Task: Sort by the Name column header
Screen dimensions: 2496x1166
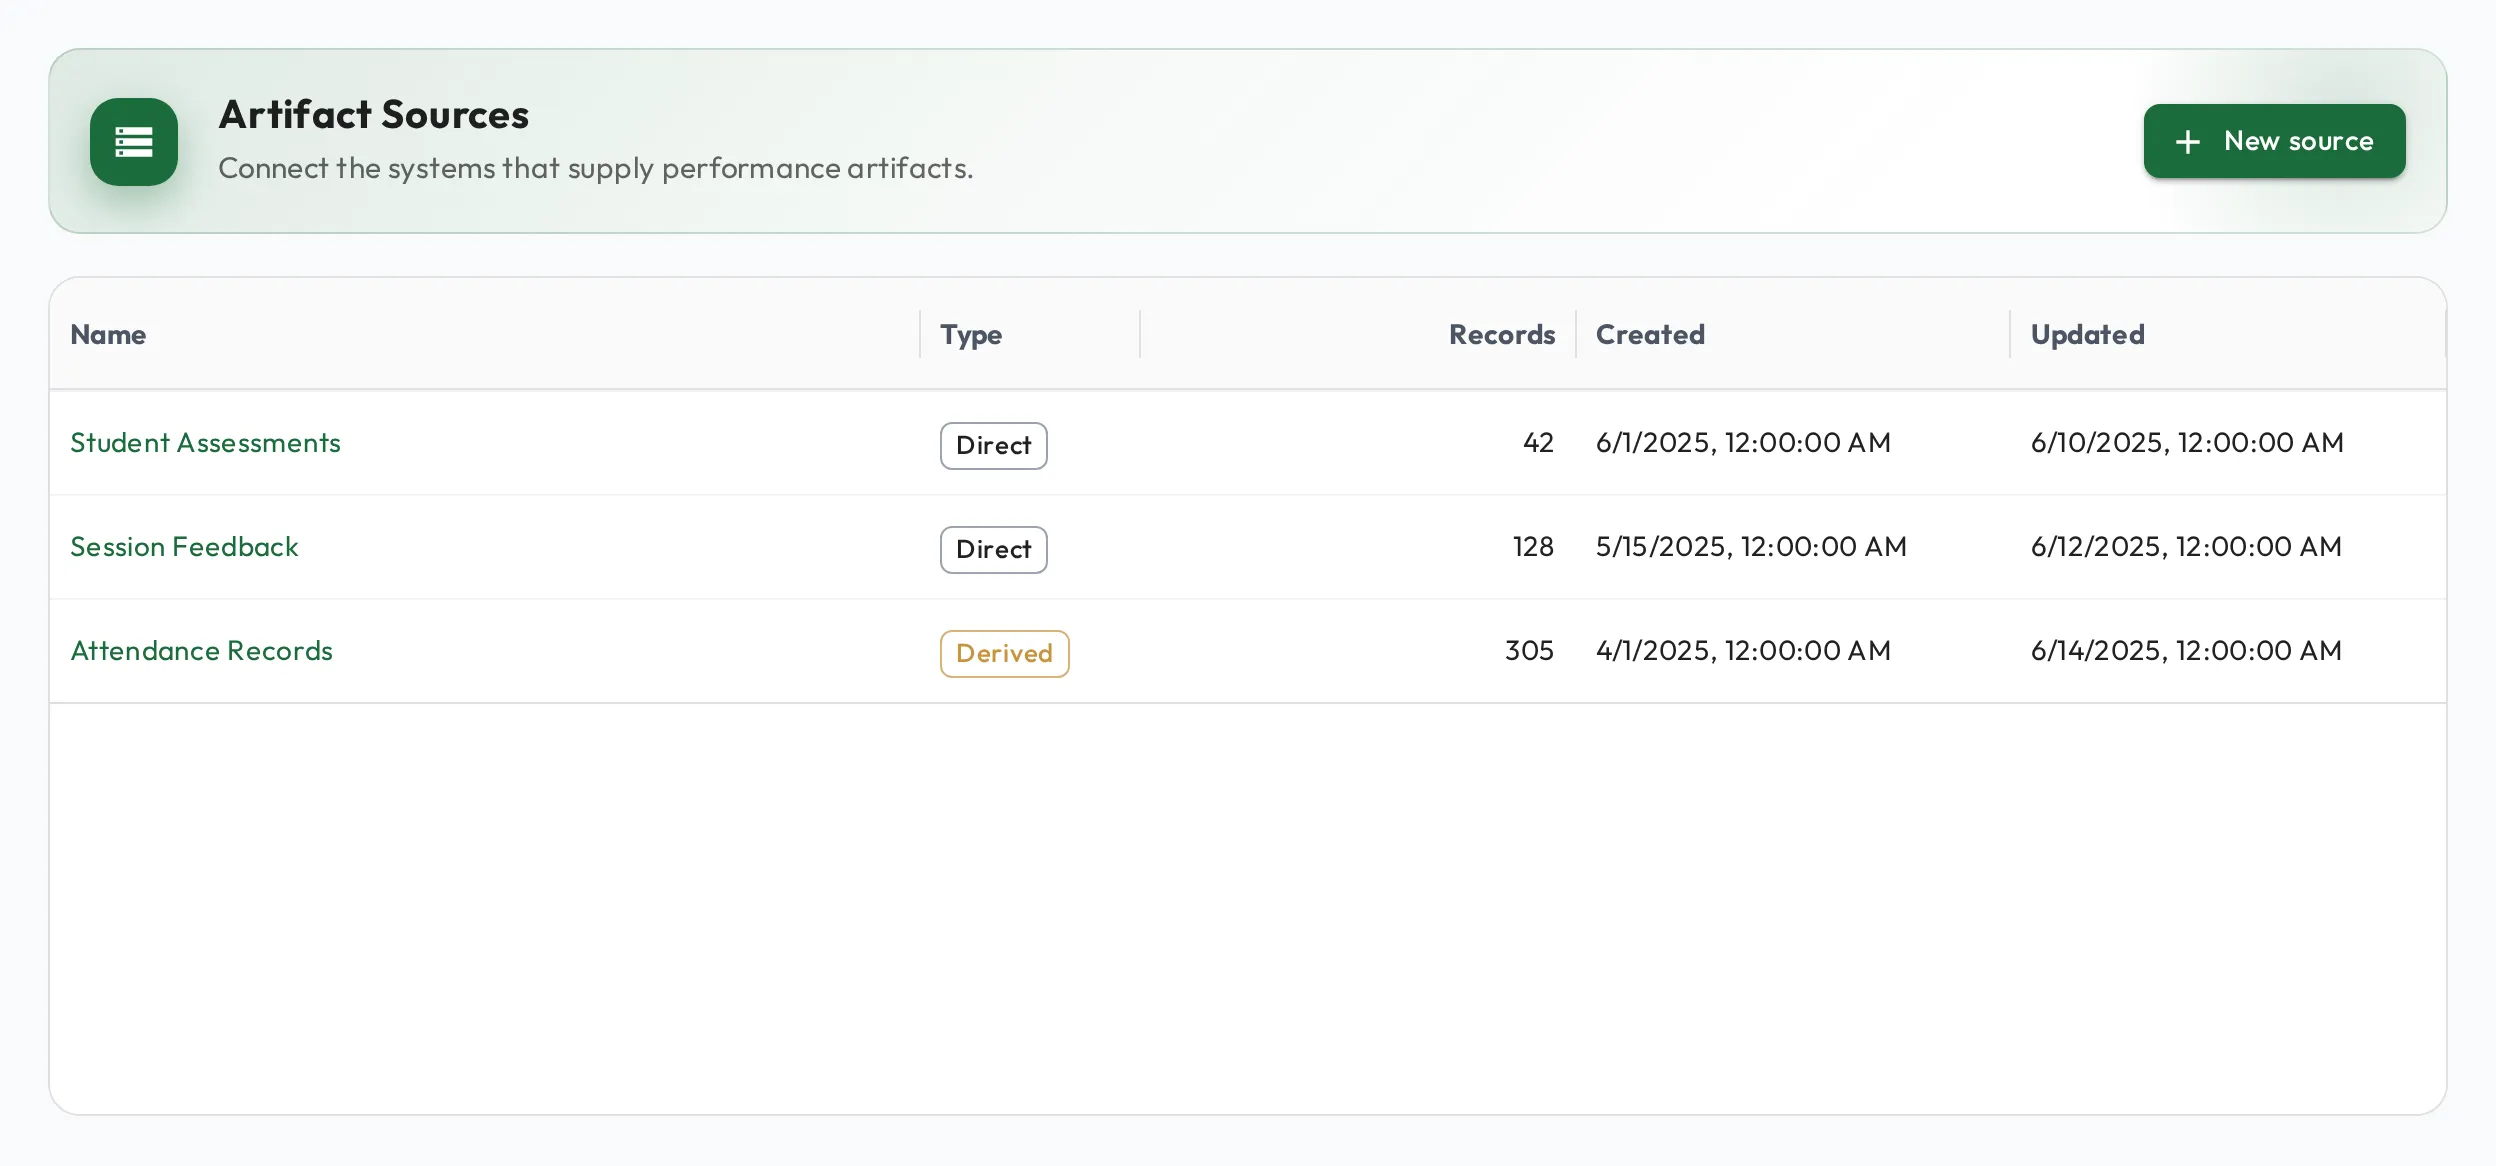Action: coord(108,334)
